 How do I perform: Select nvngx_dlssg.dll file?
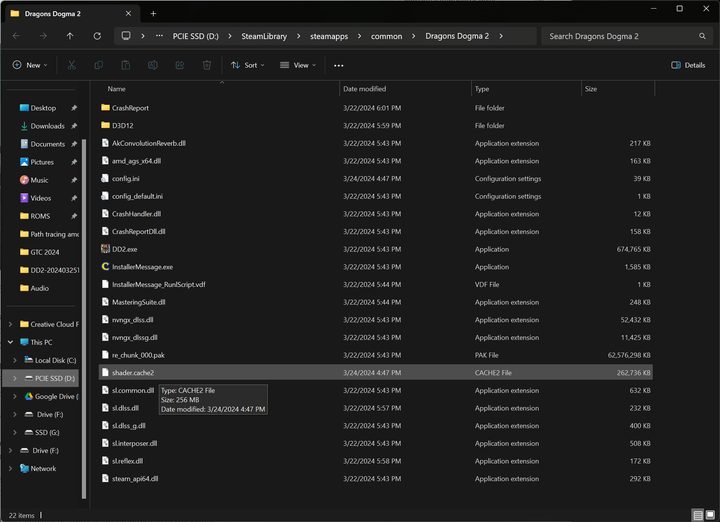point(376,337)
